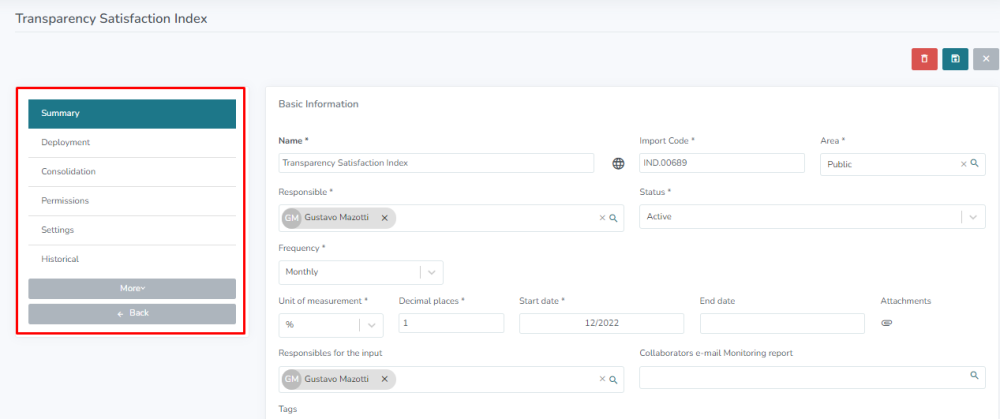
Task: Open the Frequency Monthly dropdown
Action: click(431, 271)
